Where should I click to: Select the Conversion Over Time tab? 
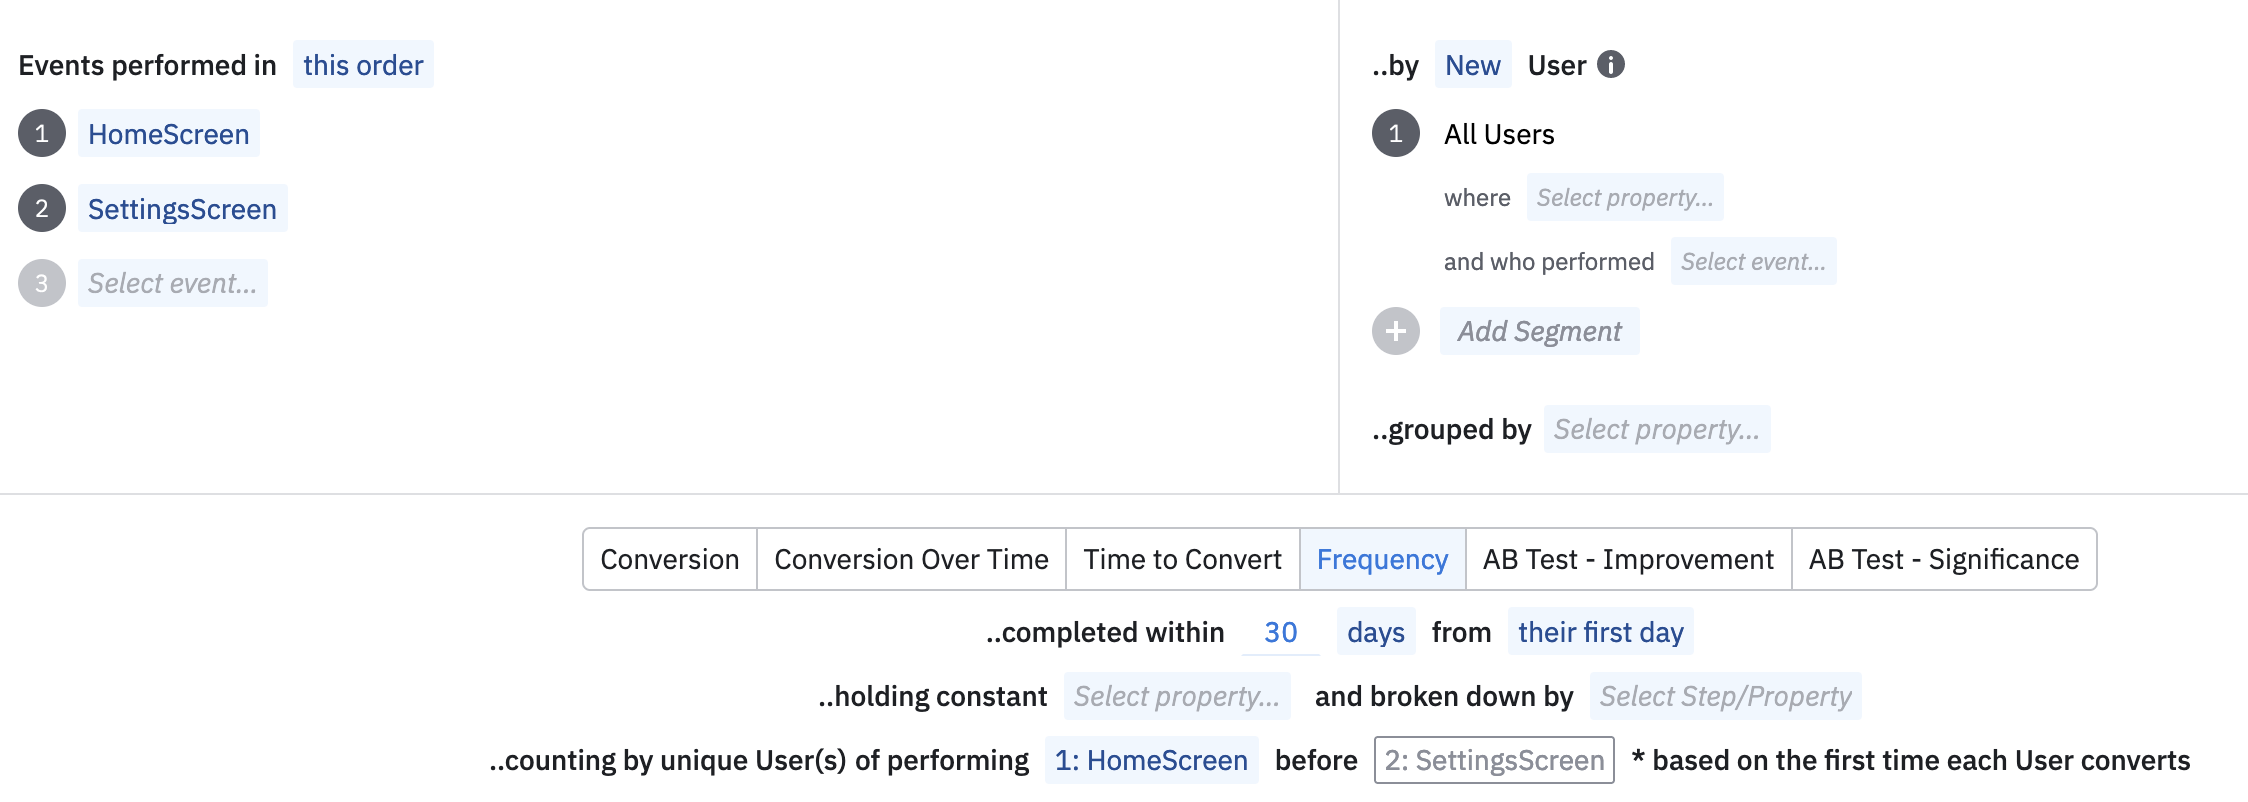[911, 559]
